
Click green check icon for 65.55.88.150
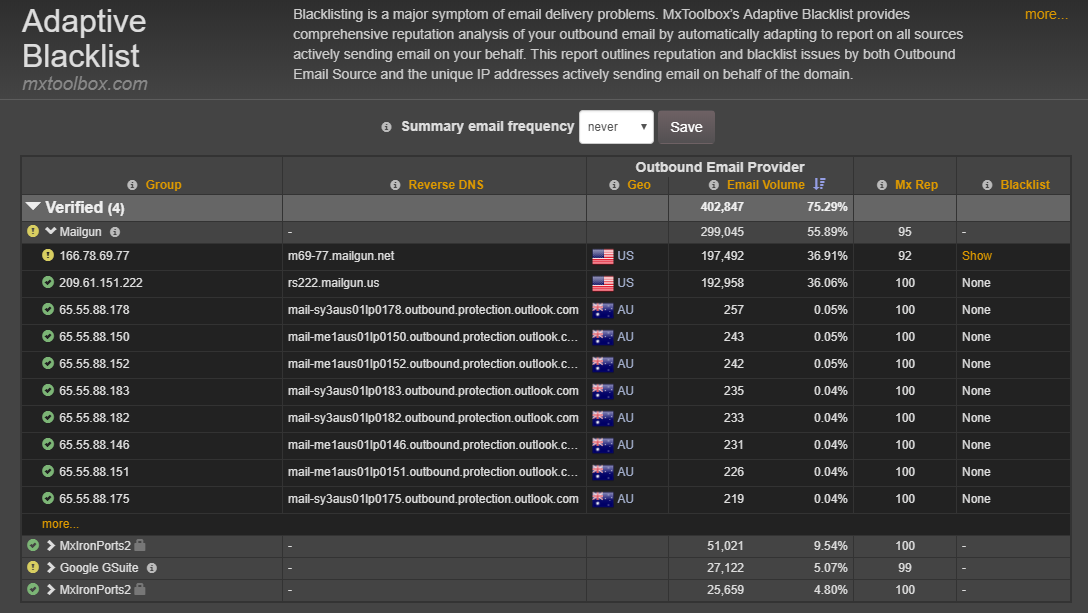48,336
